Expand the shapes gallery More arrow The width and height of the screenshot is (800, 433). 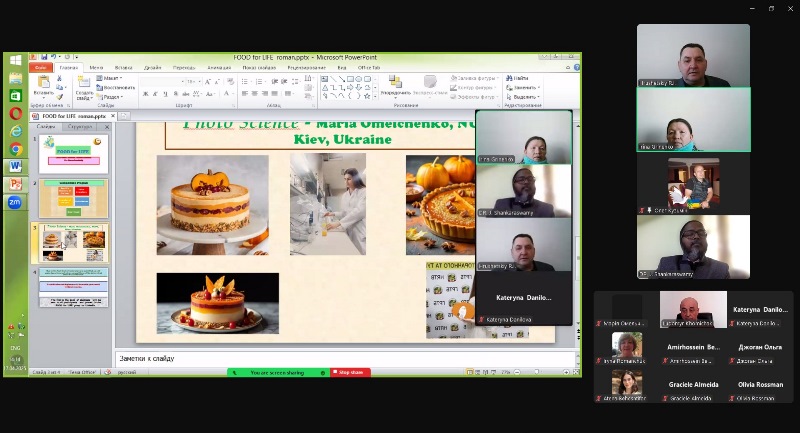[x=375, y=96]
